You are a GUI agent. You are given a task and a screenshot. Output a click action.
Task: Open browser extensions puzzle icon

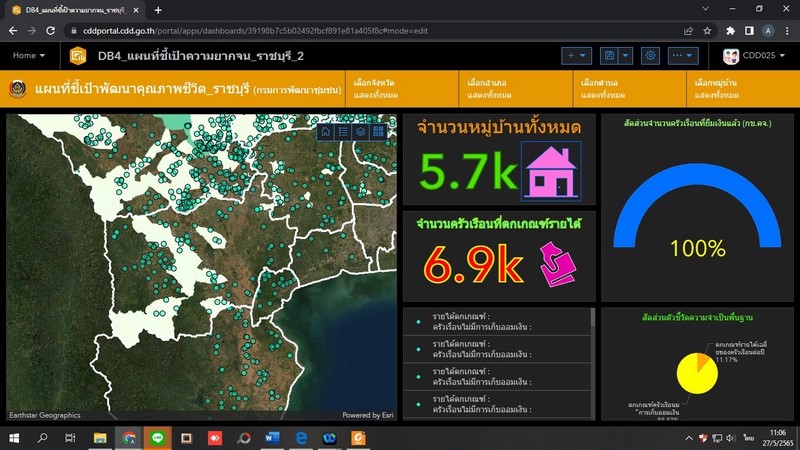point(731,31)
